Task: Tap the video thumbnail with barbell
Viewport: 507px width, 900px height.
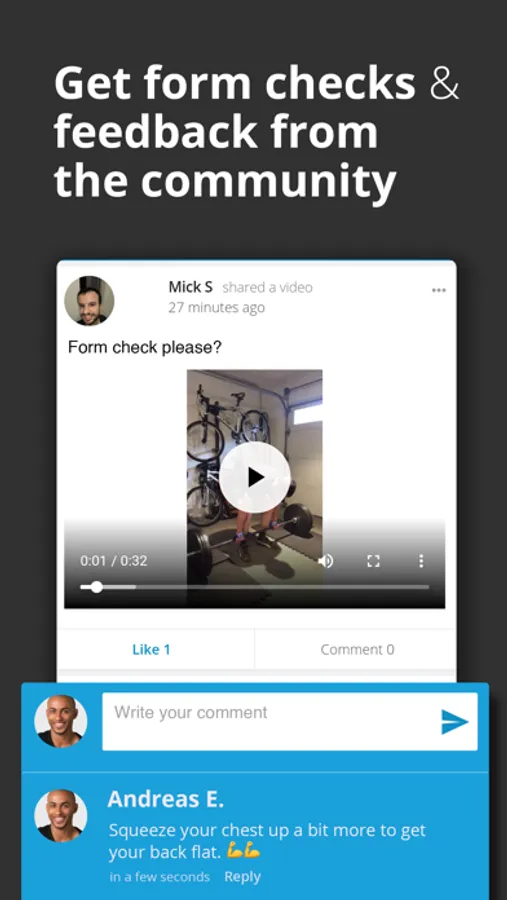Action: click(x=254, y=488)
